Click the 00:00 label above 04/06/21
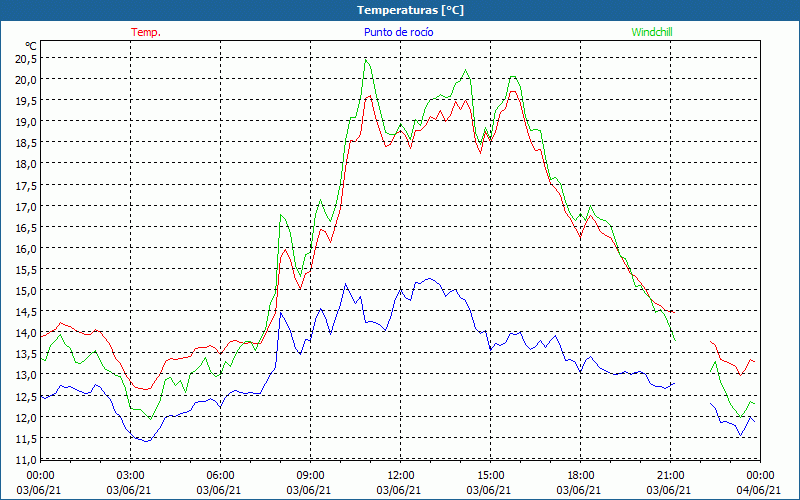The height and width of the screenshot is (500, 800). [760, 476]
